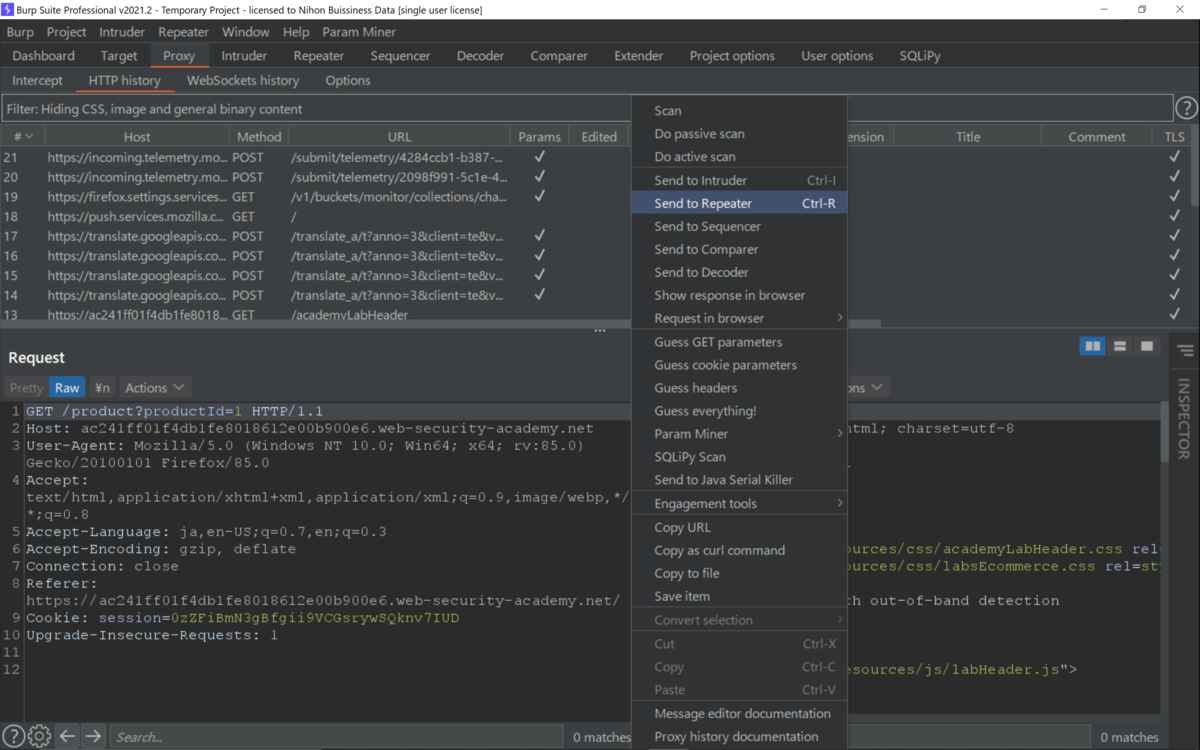Open Message editor documentation
Viewport: 1200px width, 750px height.
pyautogui.click(x=739, y=713)
